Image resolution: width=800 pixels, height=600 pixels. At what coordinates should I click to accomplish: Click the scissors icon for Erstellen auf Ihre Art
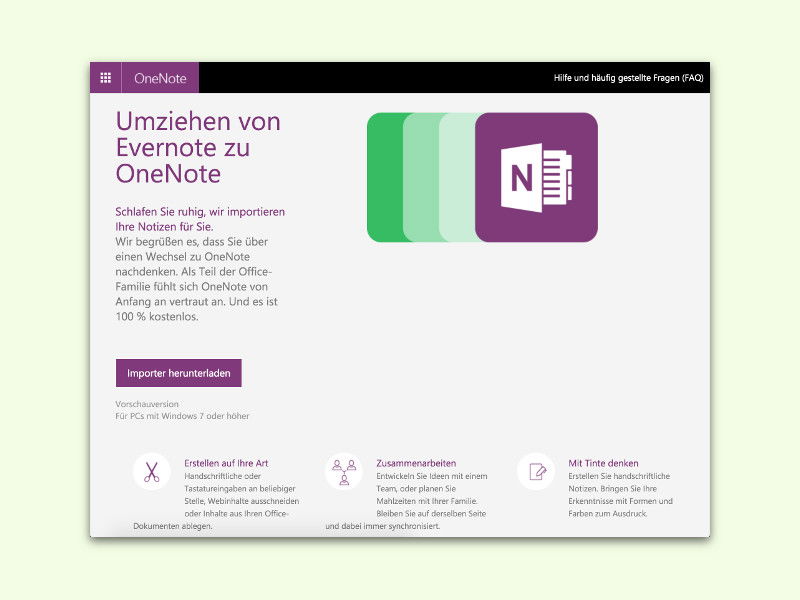pyautogui.click(x=152, y=472)
